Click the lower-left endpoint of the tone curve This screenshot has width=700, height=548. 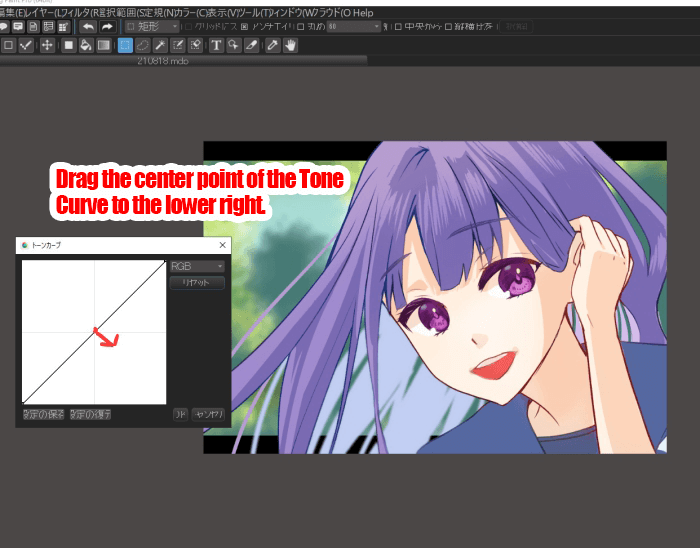click(23, 403)
